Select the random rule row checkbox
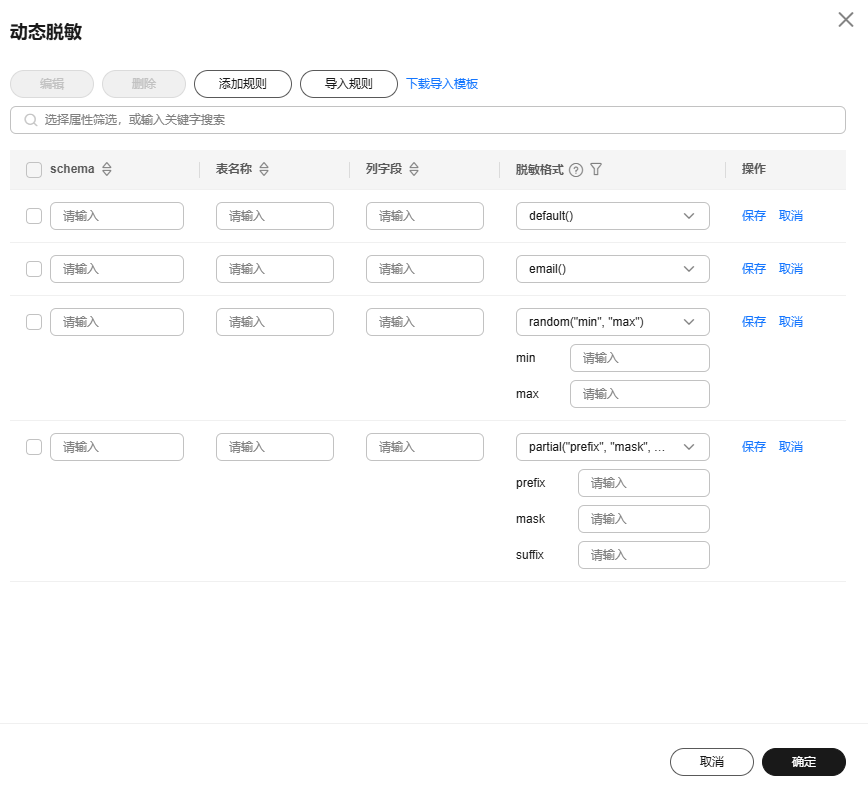 click(x=34, y=322)
